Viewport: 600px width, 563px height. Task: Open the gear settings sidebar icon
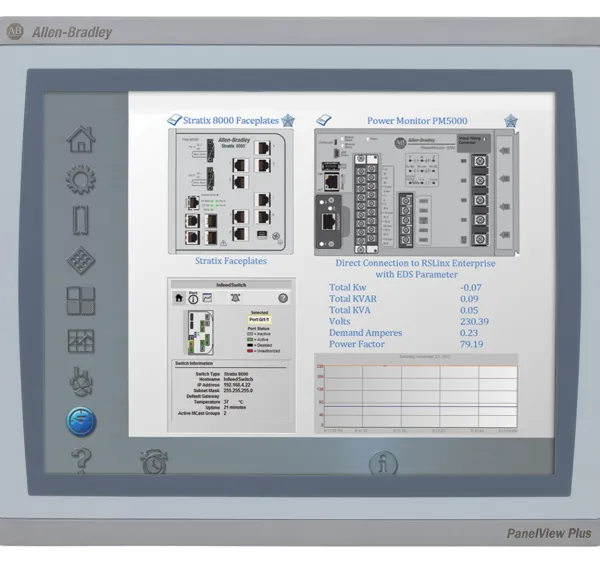pyautogui.click(x=81, y=180)
